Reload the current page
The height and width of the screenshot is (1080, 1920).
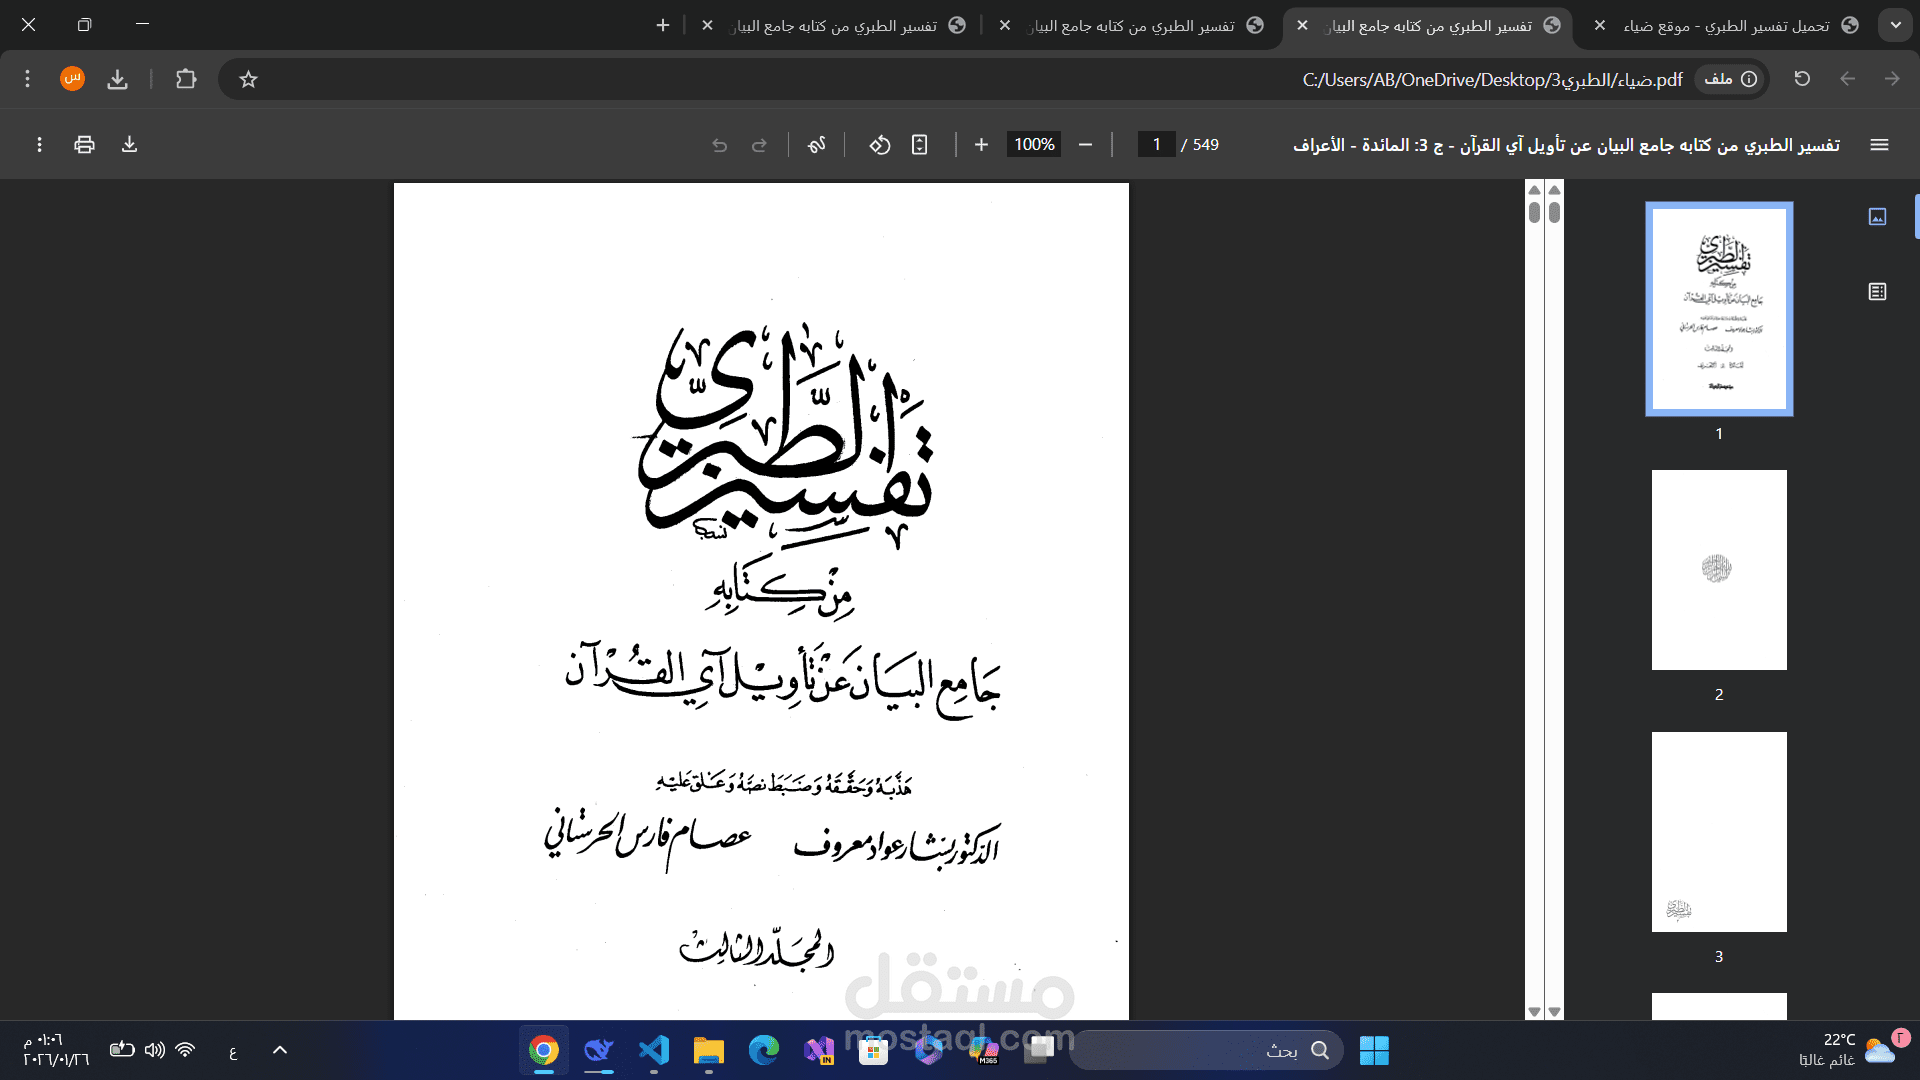(1802, 79)
